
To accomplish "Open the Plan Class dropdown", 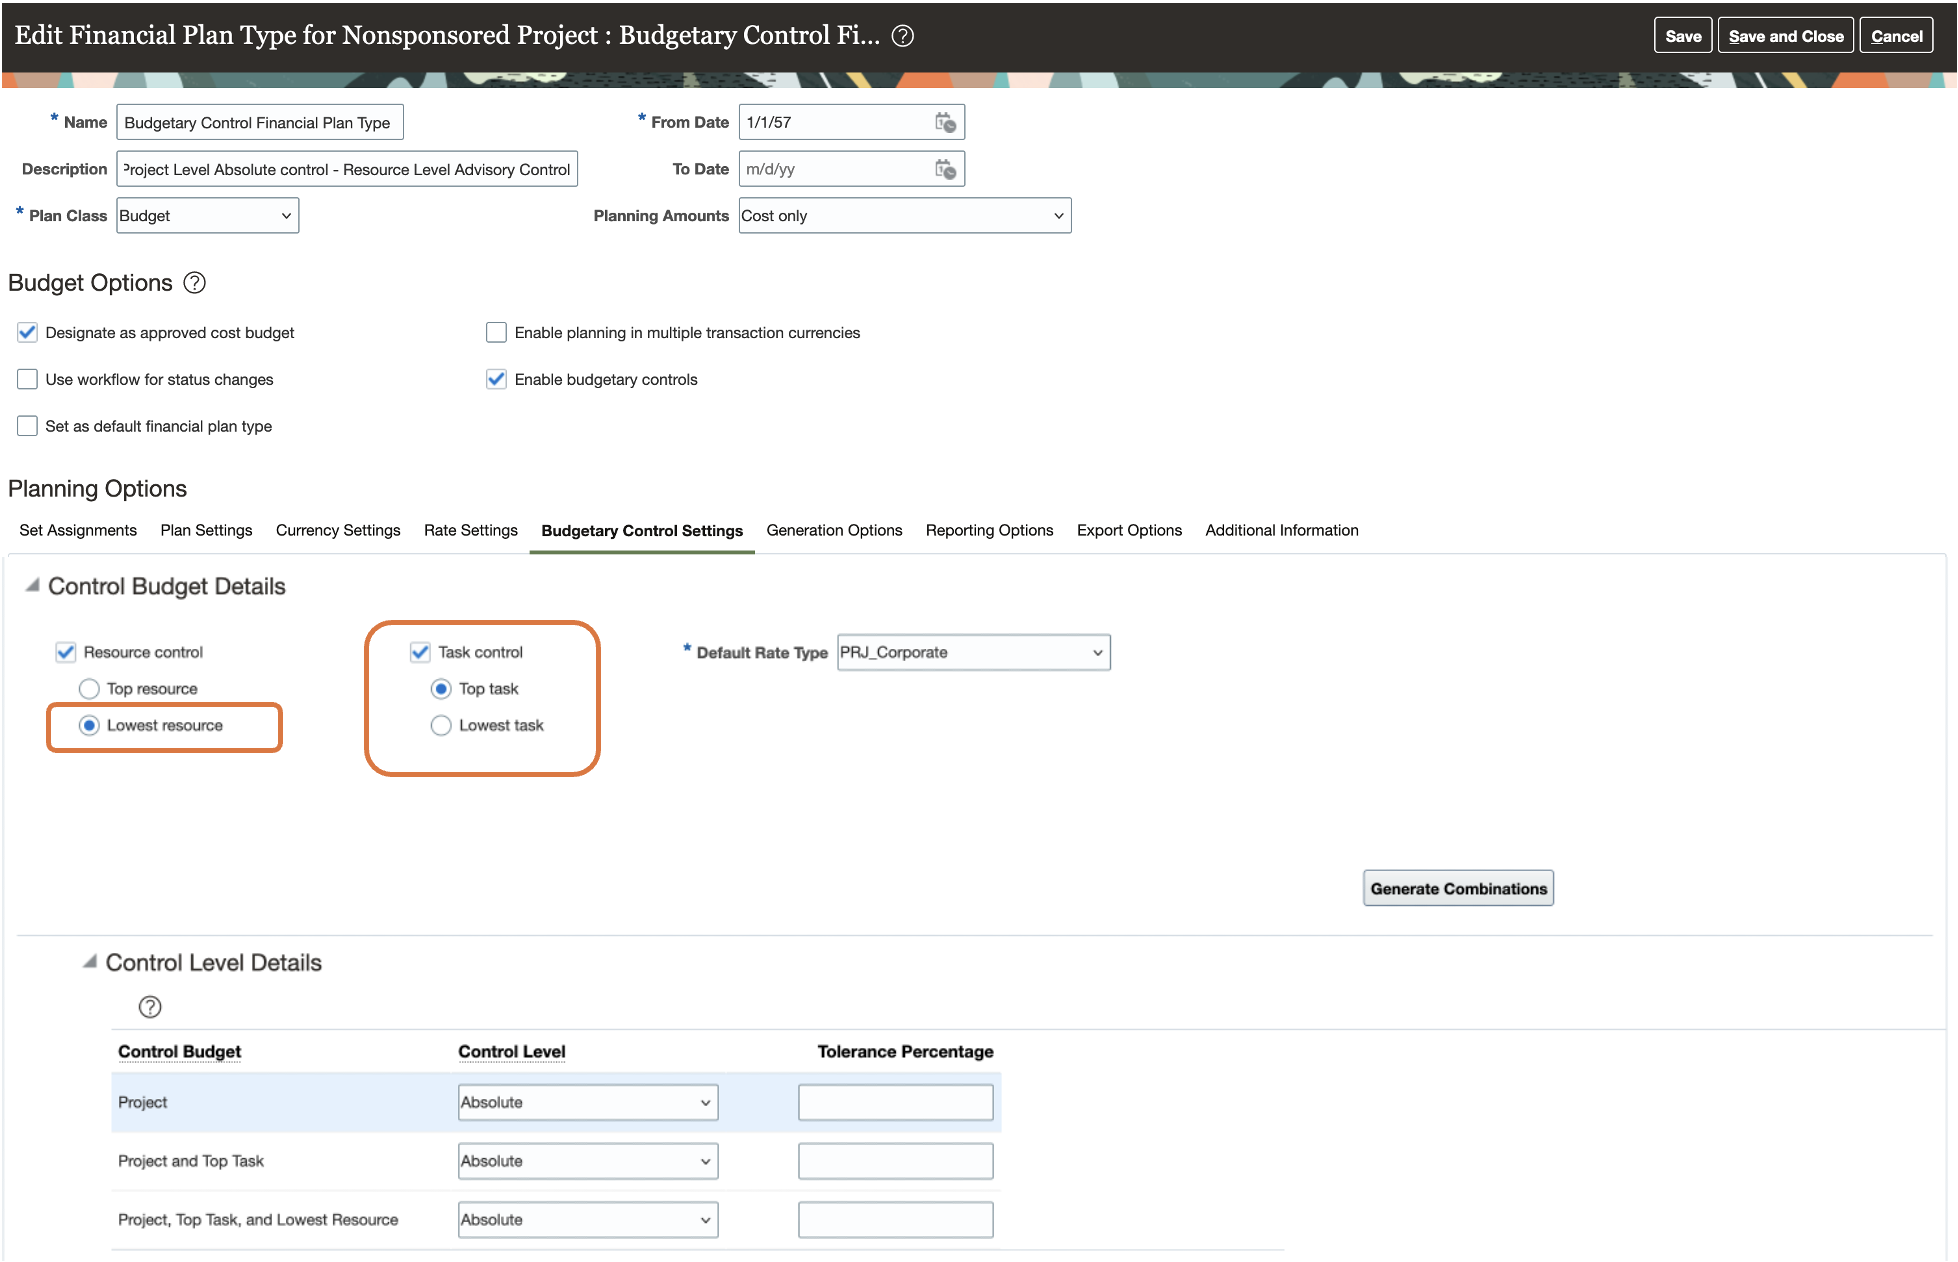I will coord(207,216).
